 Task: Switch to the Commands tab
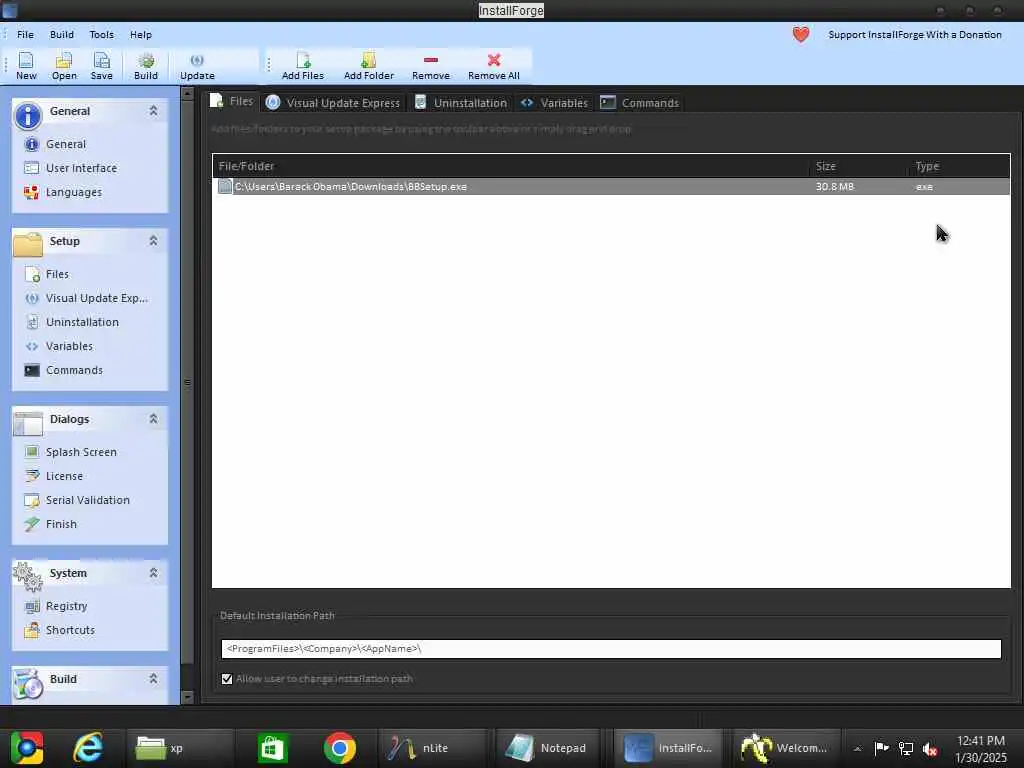point(640,103)
